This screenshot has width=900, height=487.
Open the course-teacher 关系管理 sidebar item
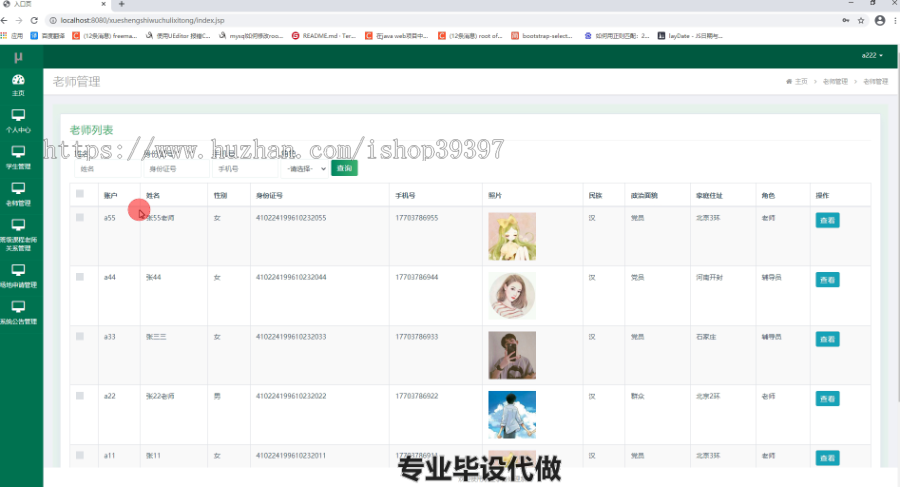point(18,235)
